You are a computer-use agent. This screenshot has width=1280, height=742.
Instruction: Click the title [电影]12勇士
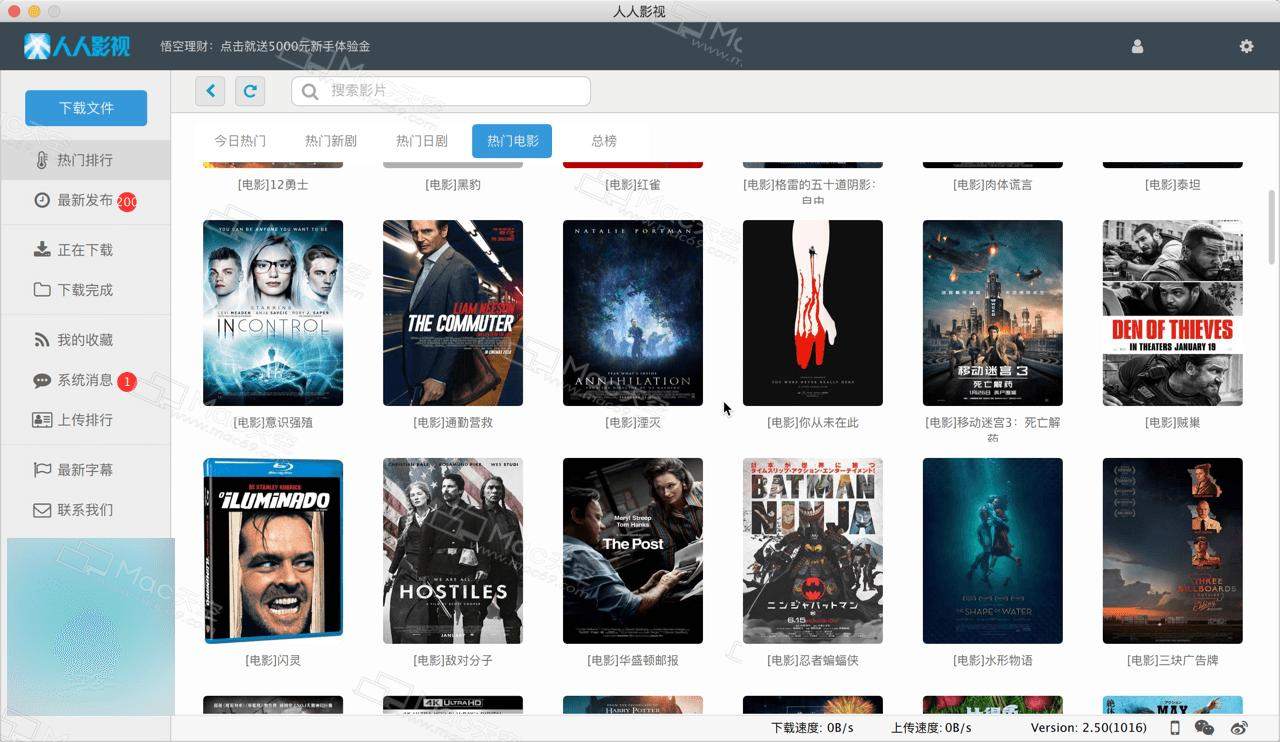click(273, 185)
